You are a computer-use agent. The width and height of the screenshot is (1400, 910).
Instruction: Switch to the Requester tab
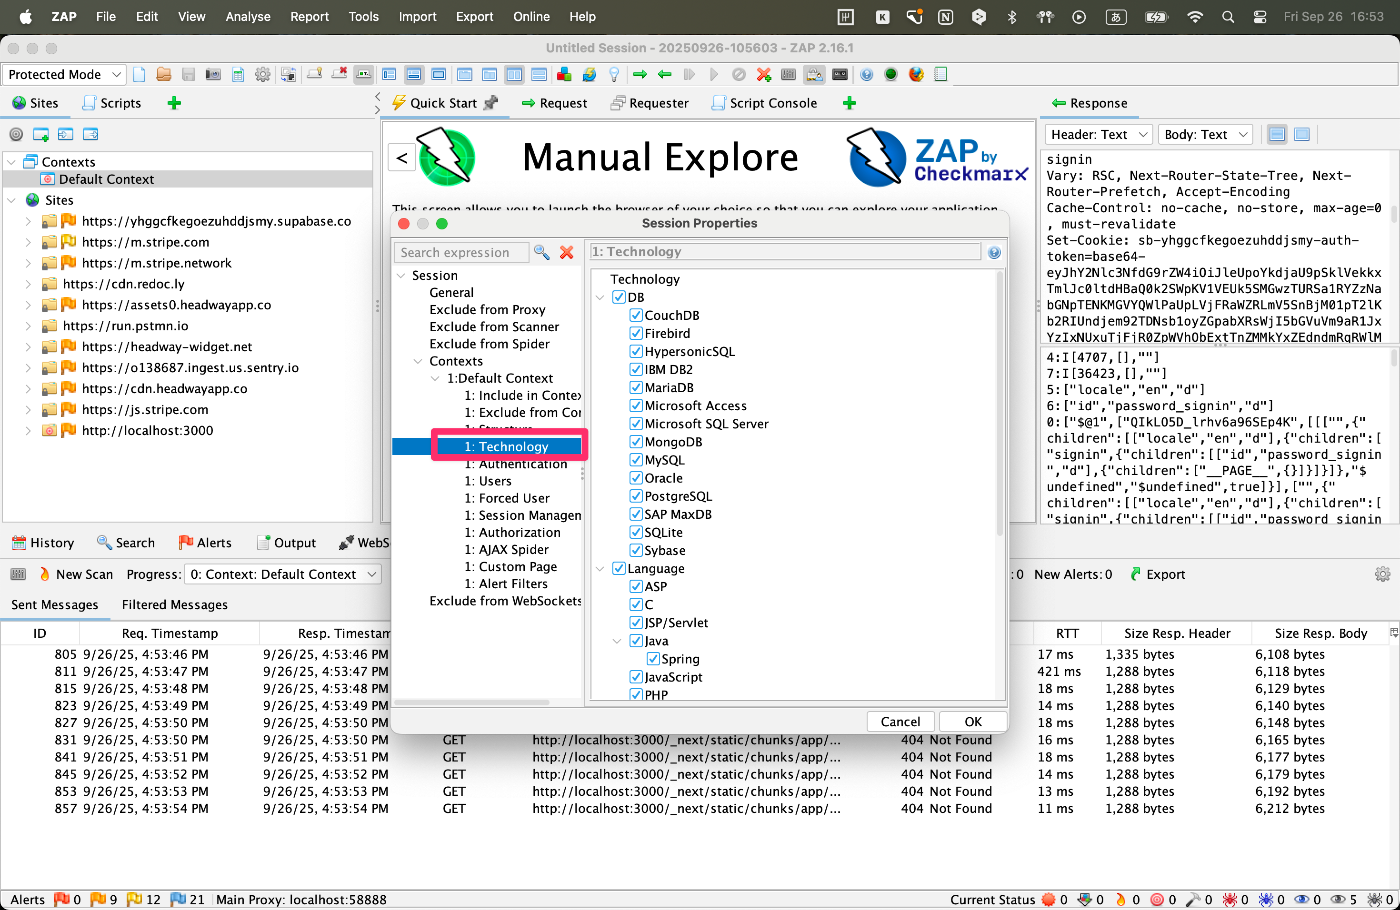(649, 103)
